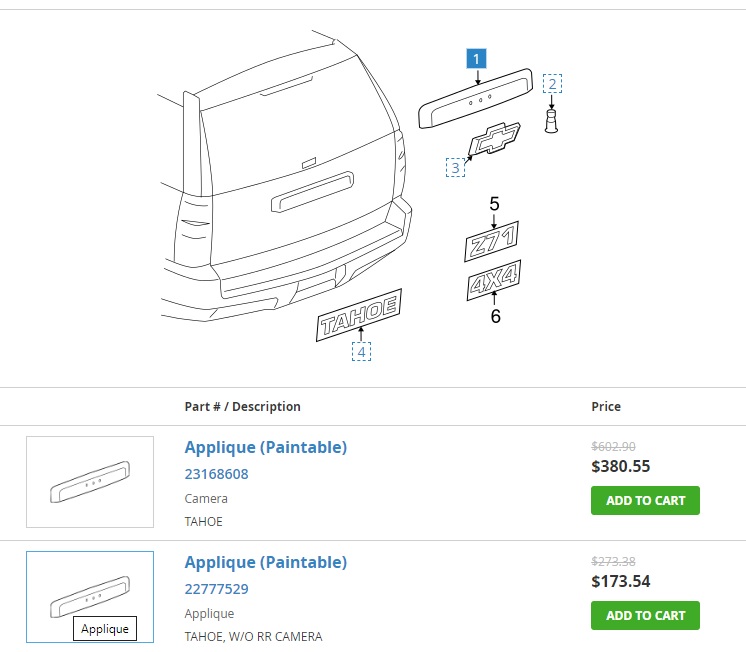Open part number 22777529 link
The width and height of the screenshot is (746, 652).
pyautogui.click(x=216, y=589)
